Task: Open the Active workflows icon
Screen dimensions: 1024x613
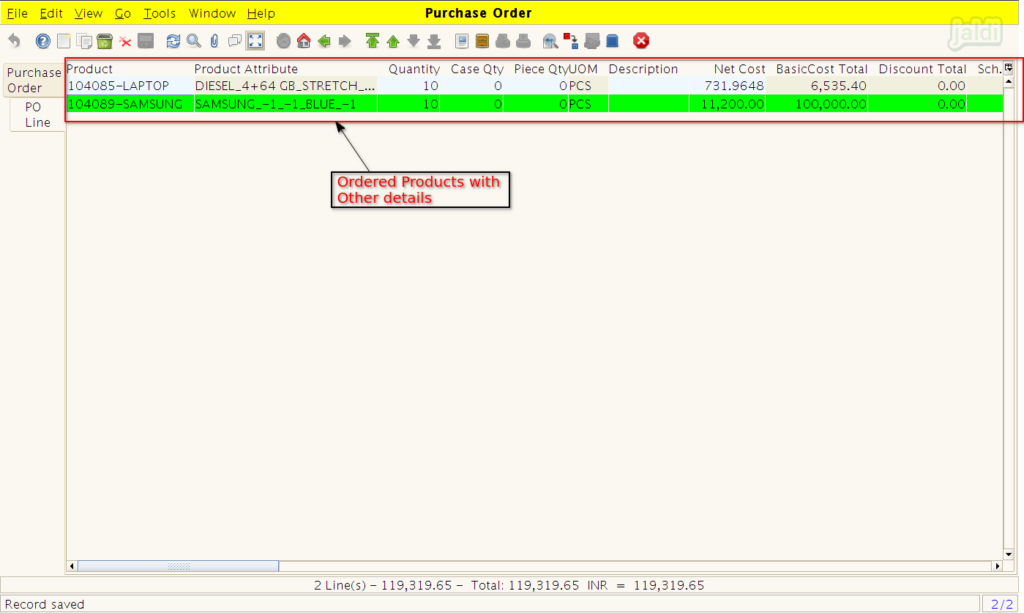Action: tap(571, 41)
